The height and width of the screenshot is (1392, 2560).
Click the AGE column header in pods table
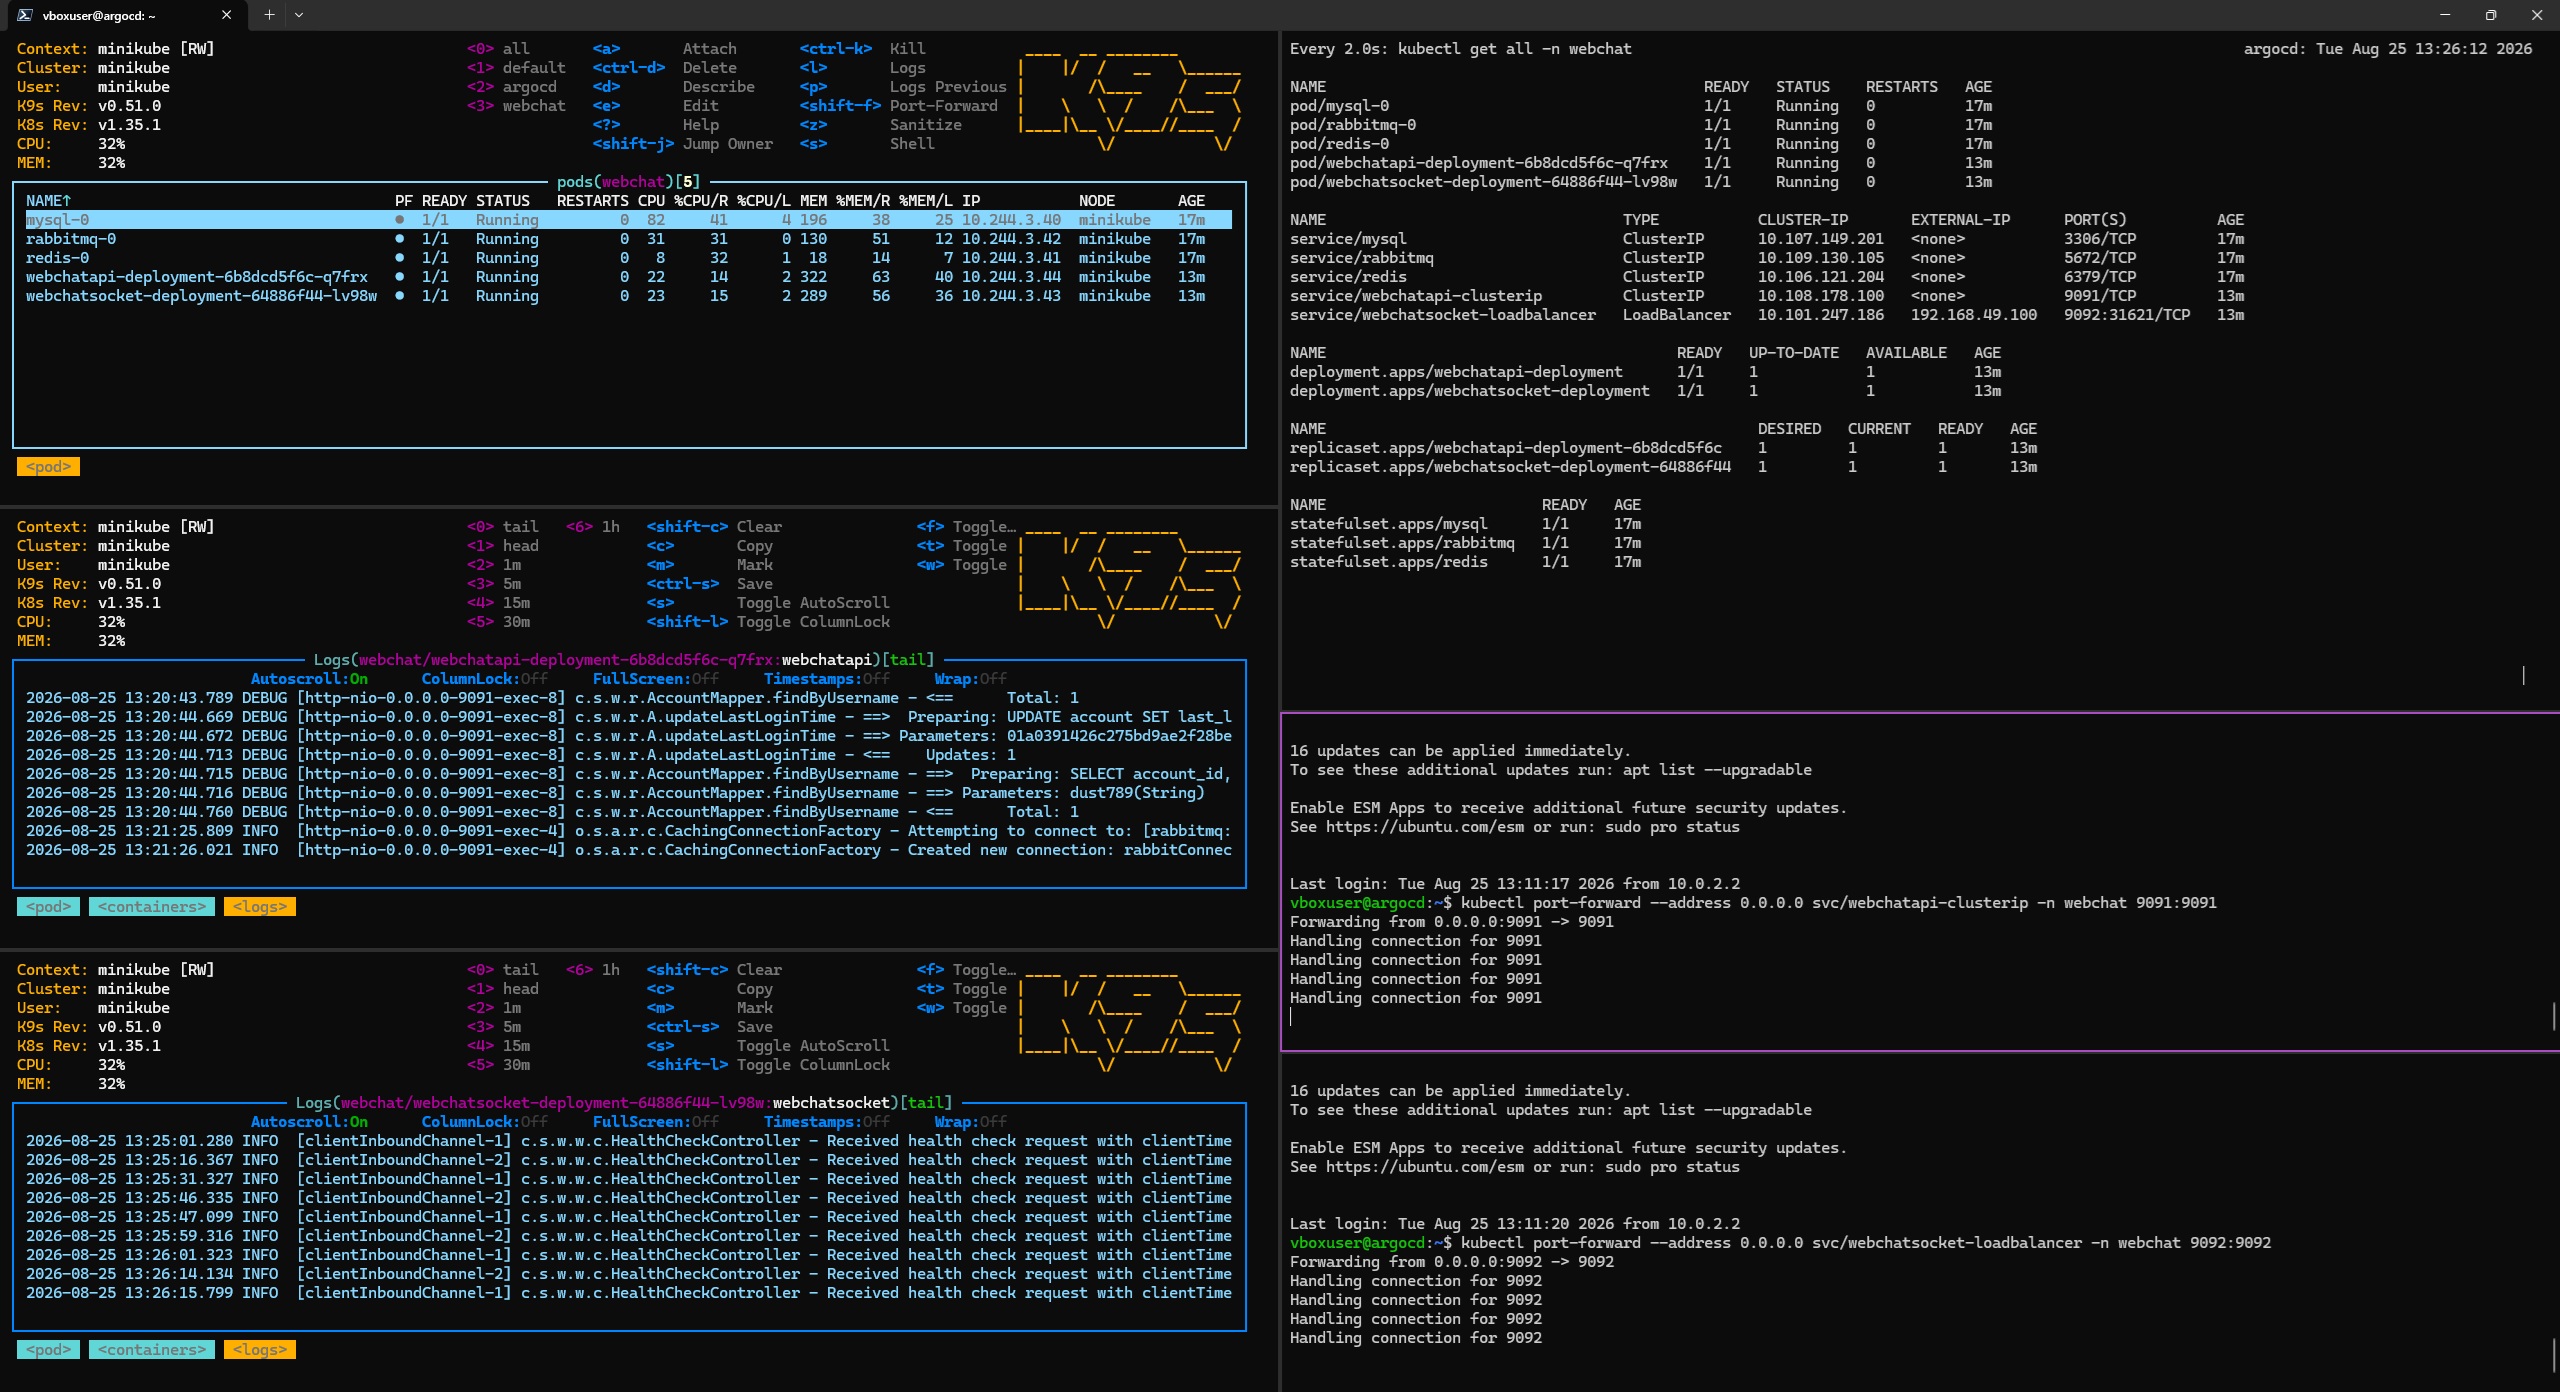coord(1191,201)
